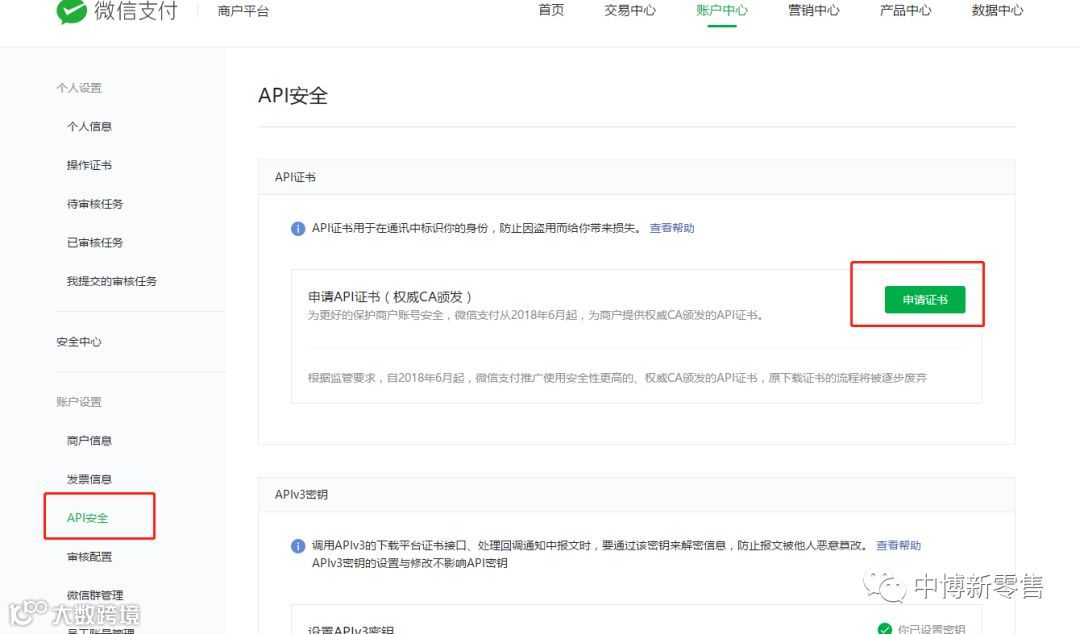Click the API安全 page heading

pos(293,96)
